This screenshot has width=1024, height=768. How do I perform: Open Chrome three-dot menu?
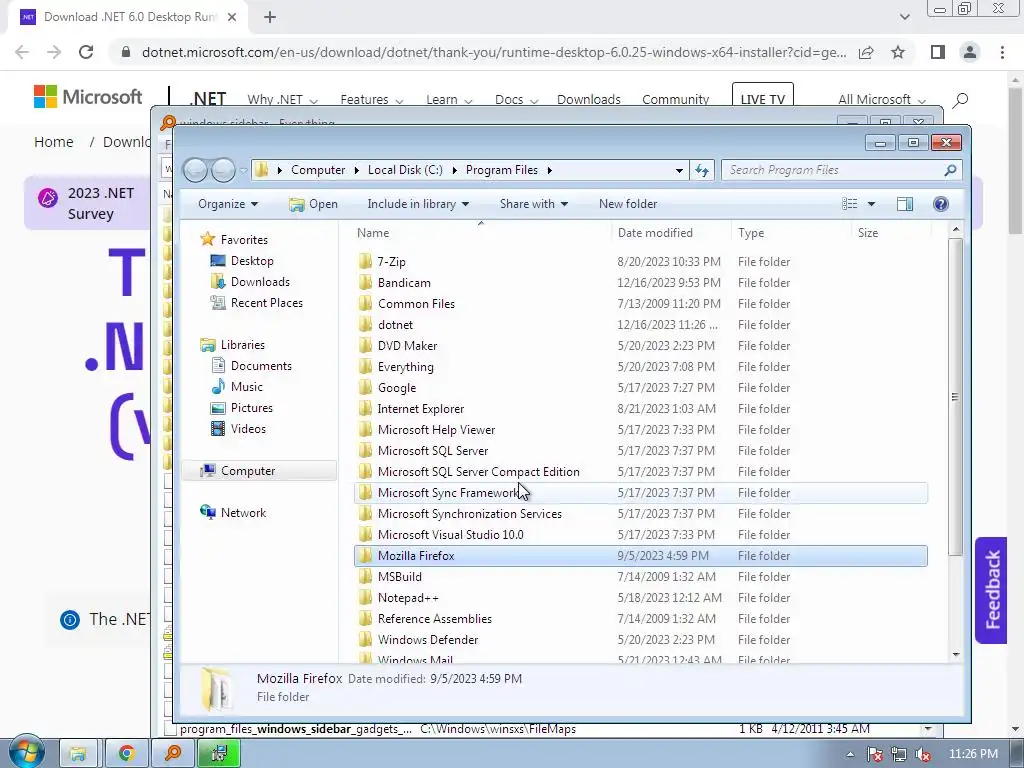pos(1002,52)
